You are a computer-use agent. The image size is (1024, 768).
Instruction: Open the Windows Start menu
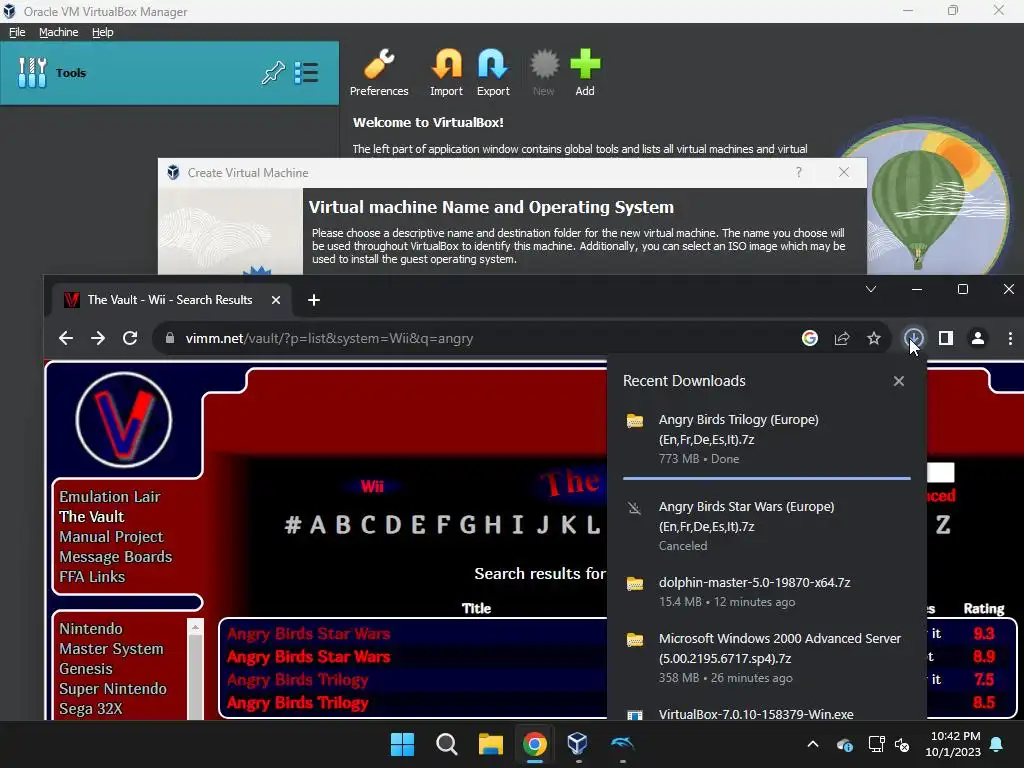point(402,744)
